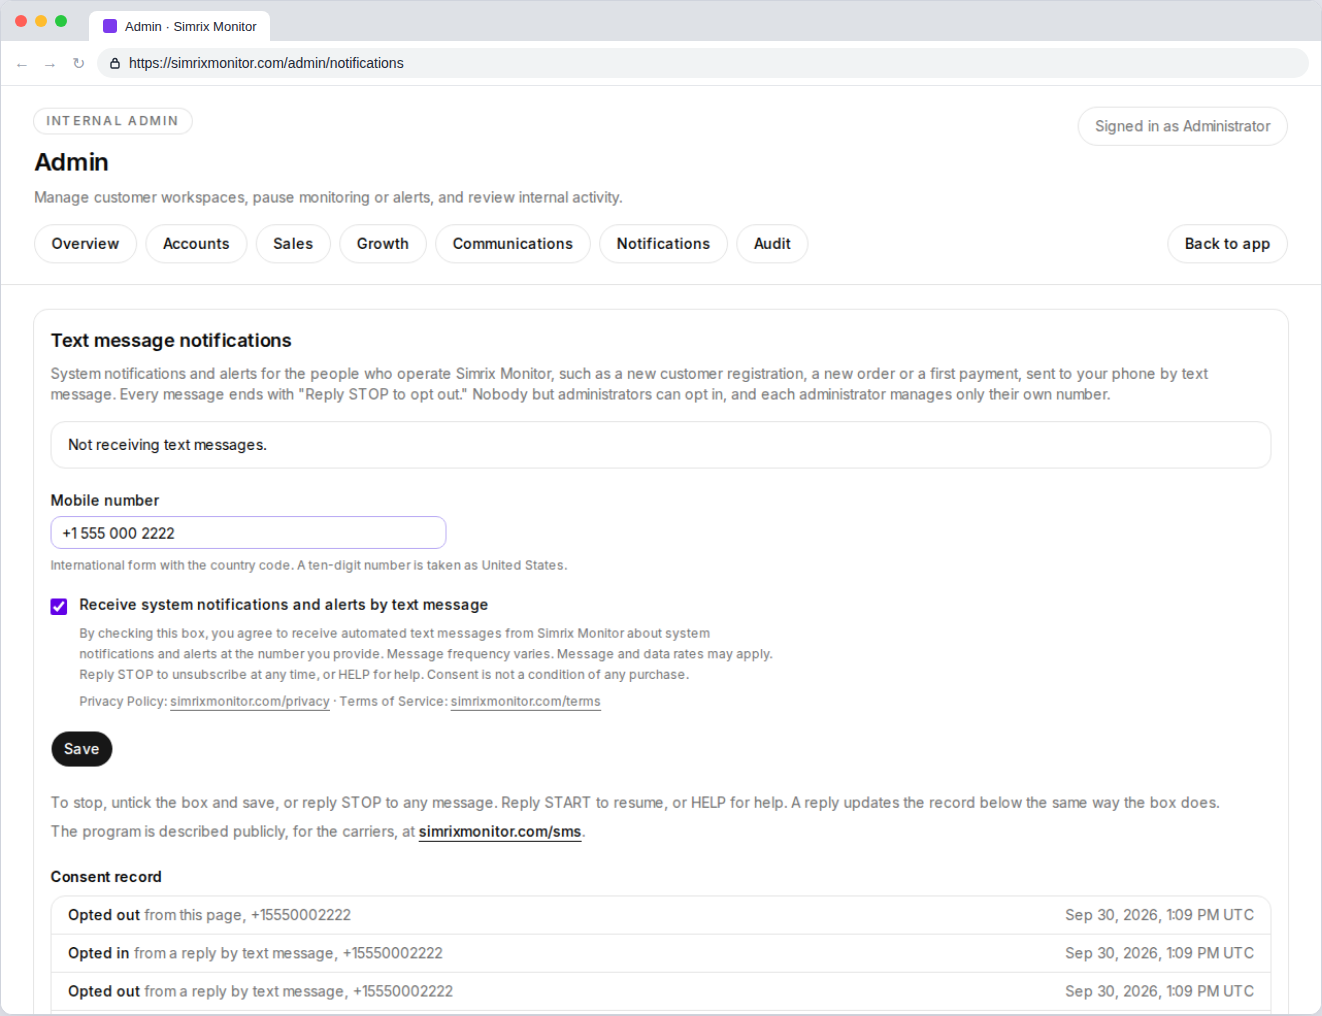Open the simrixmonitor.com/terms link
1322x1016 pixels.
click(526, 702)
